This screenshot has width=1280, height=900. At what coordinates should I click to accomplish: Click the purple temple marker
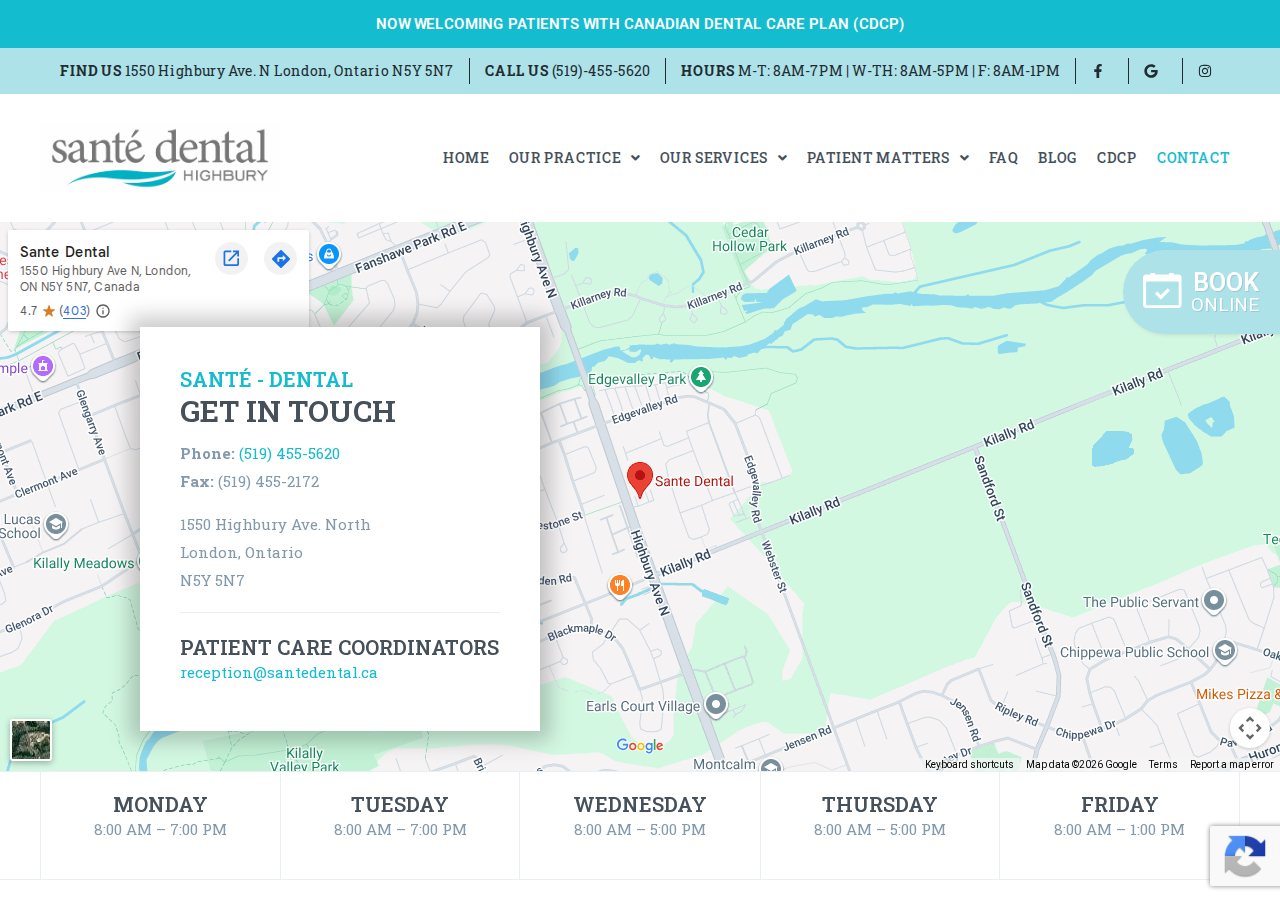tap(42, 366)
